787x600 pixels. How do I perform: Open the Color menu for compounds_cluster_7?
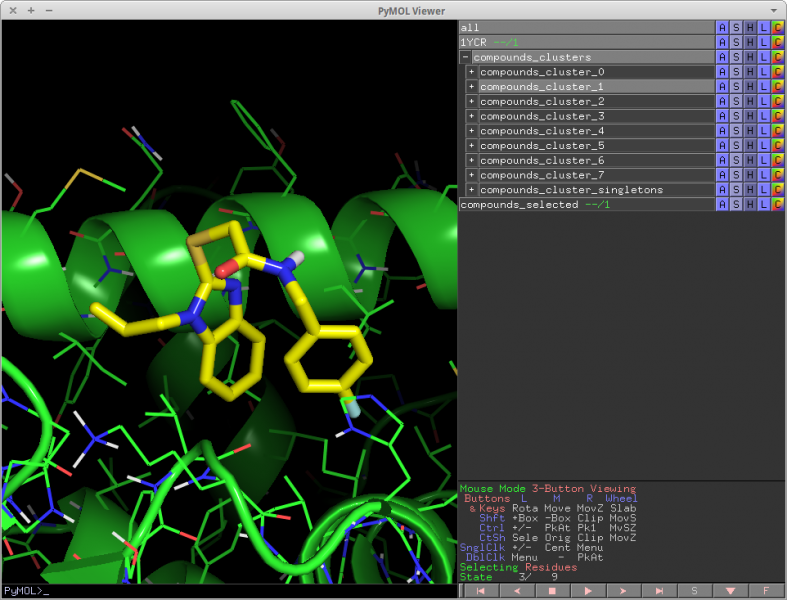point(778,175)
